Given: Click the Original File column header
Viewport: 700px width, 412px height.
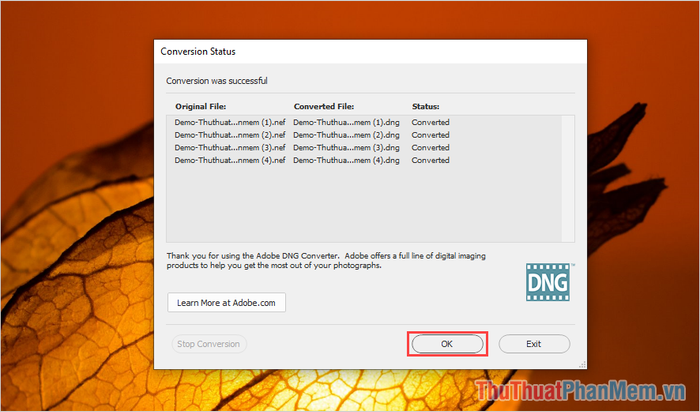Looking at the screenshot, I should 200,106.
